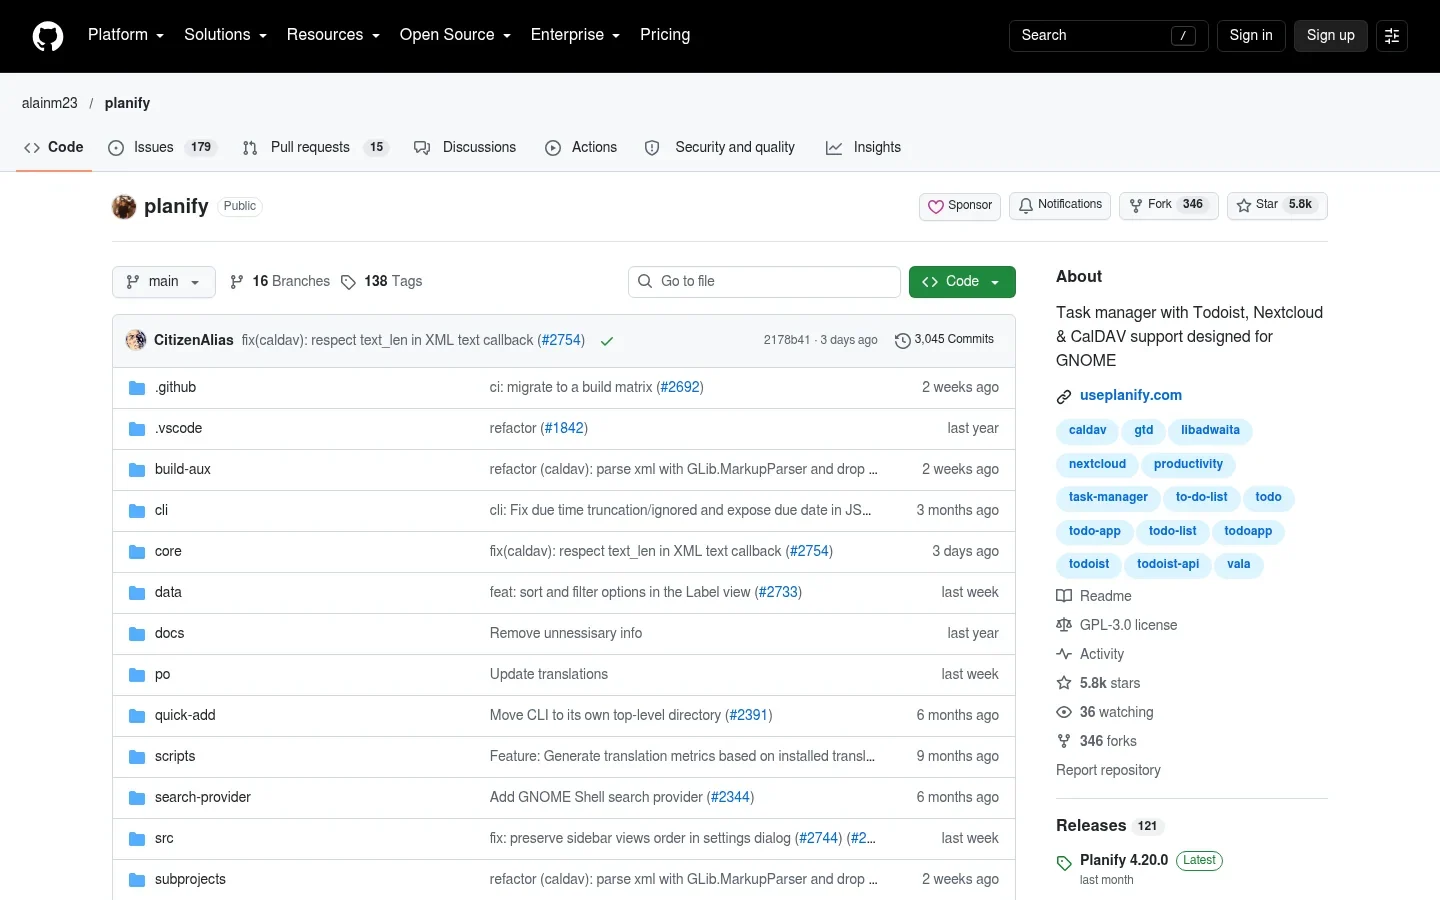Click the Go to file input
The image size is (1440, 900).
[x=765, y=282]
